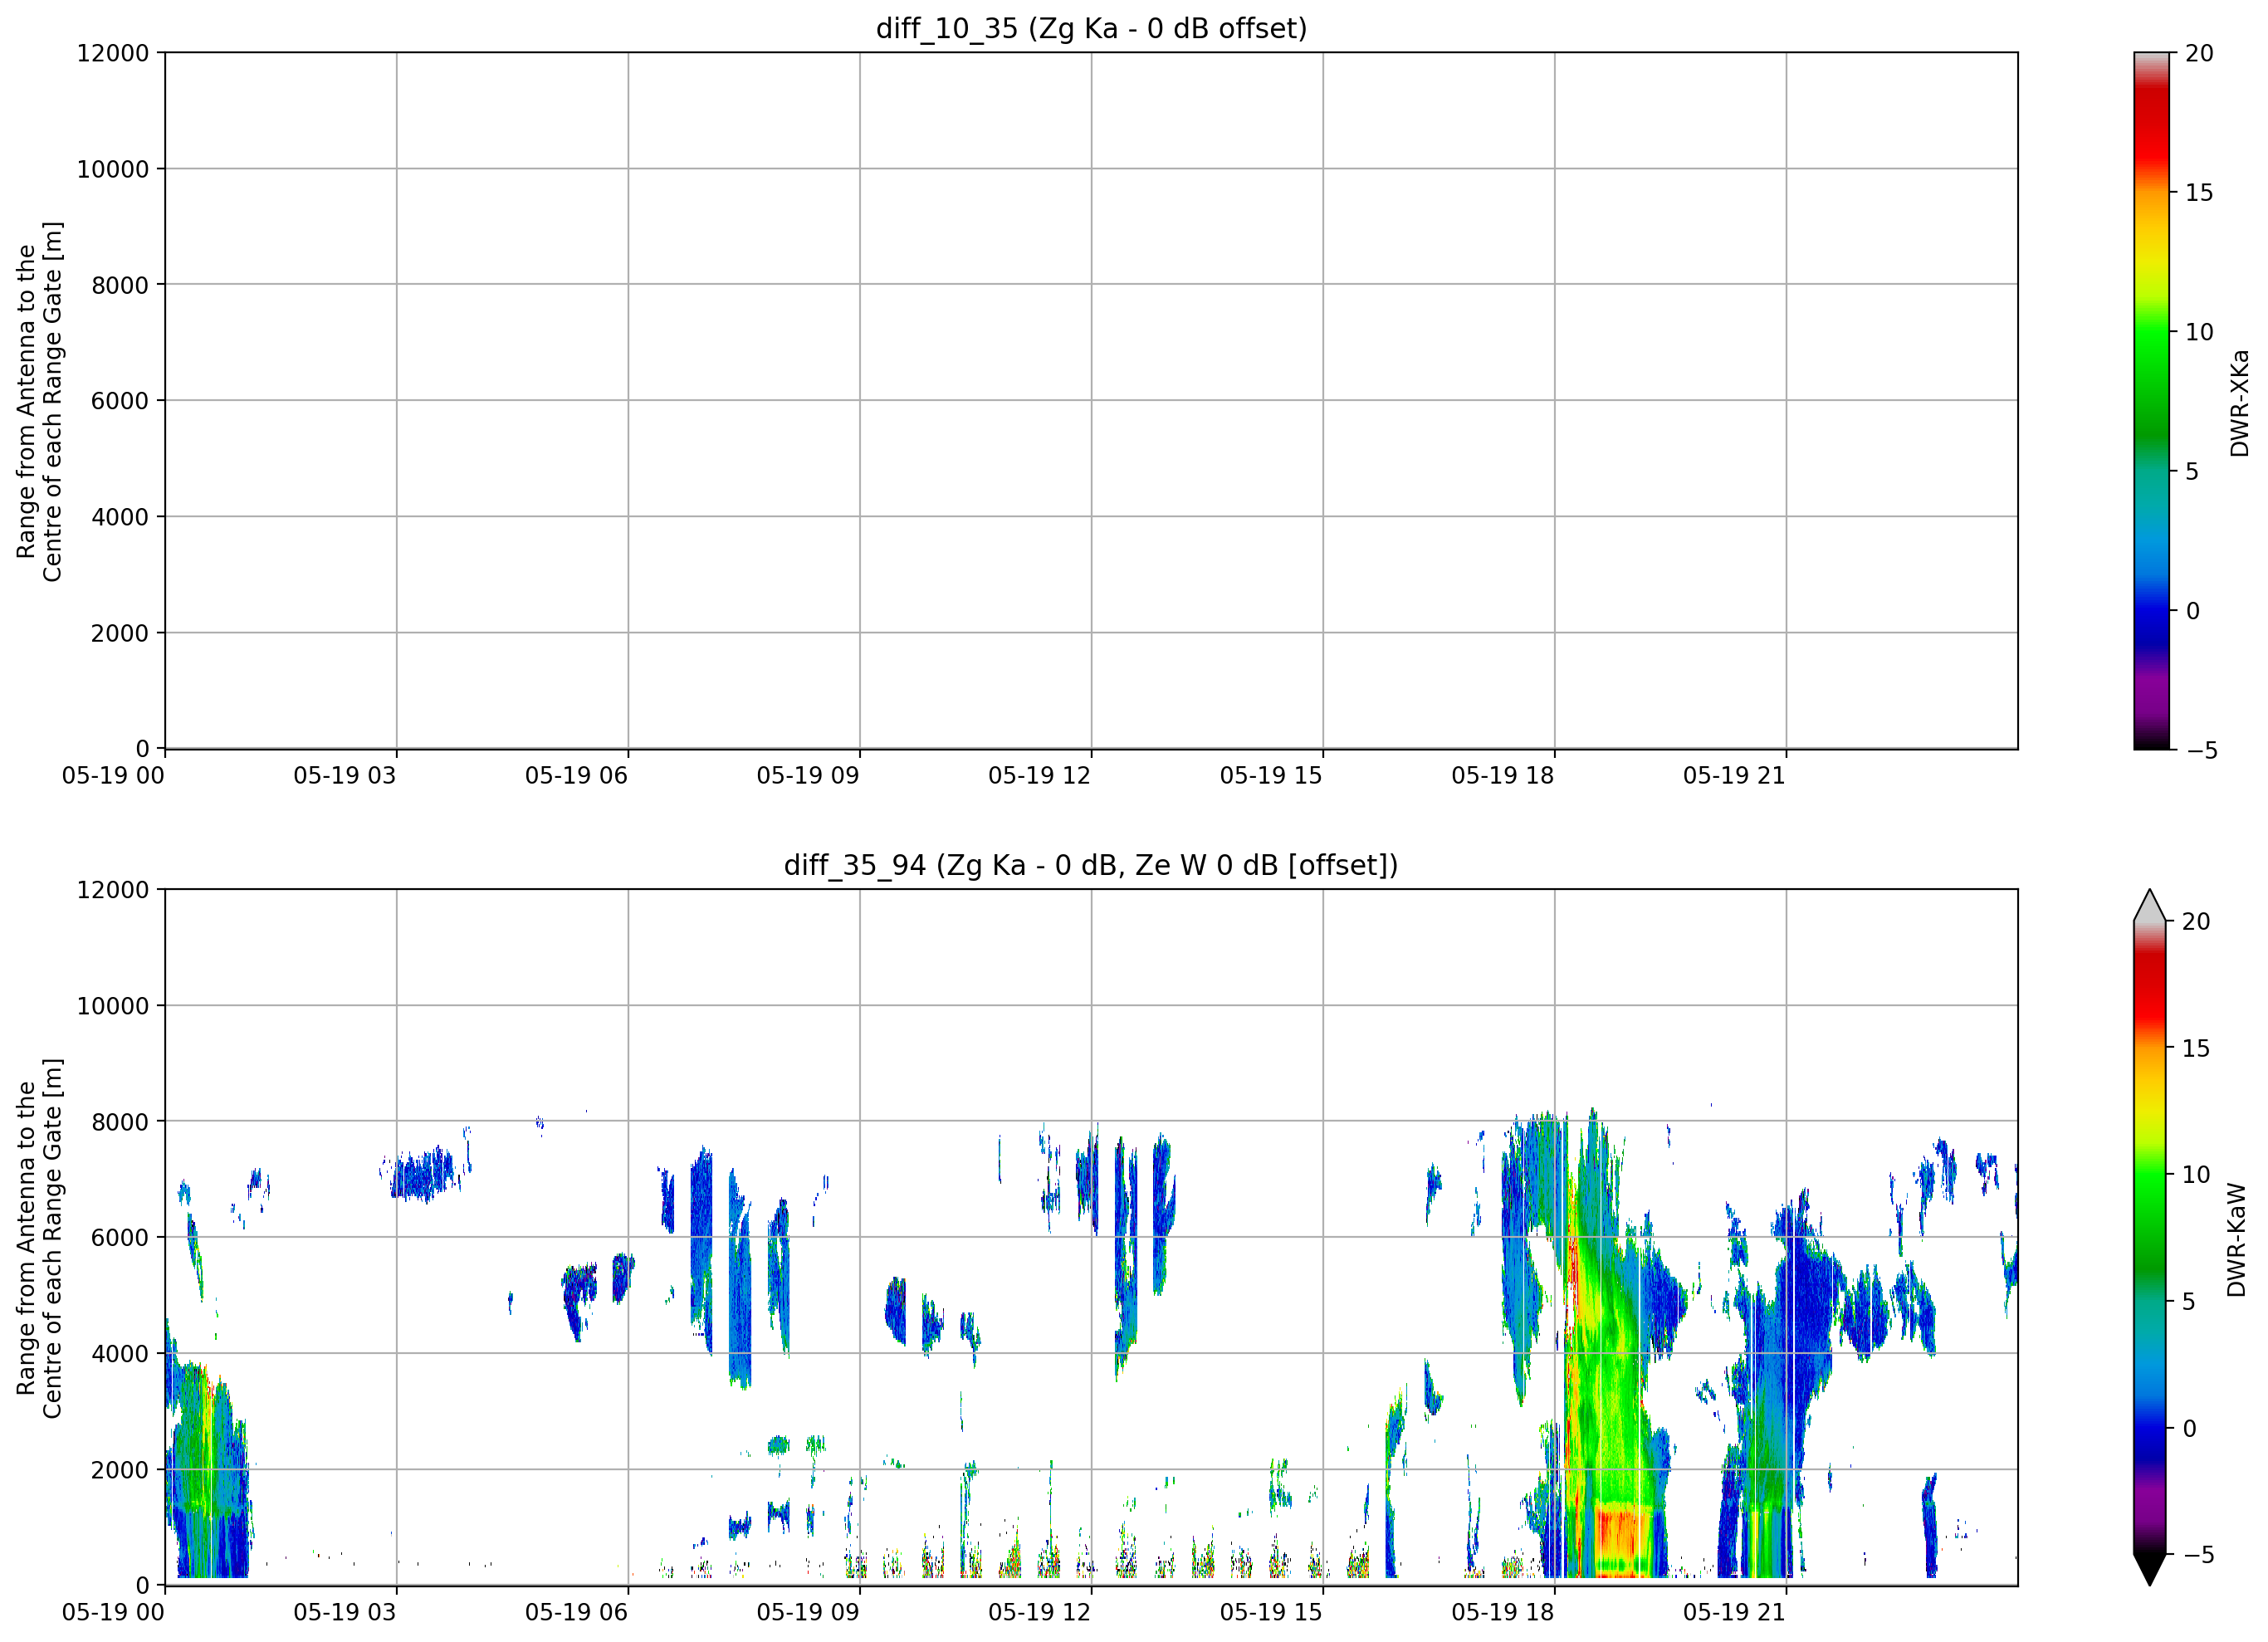2268x1642 pixels.
Task: Click the bottom plot y-axis label Range from Antenna
Action: pyautogui.click(x=39, y=1238)
